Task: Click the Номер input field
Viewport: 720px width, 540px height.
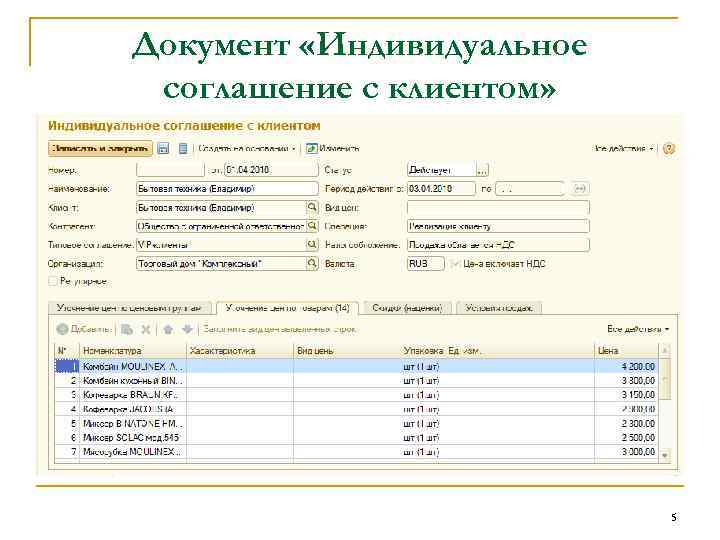Action: pos(170,170)
